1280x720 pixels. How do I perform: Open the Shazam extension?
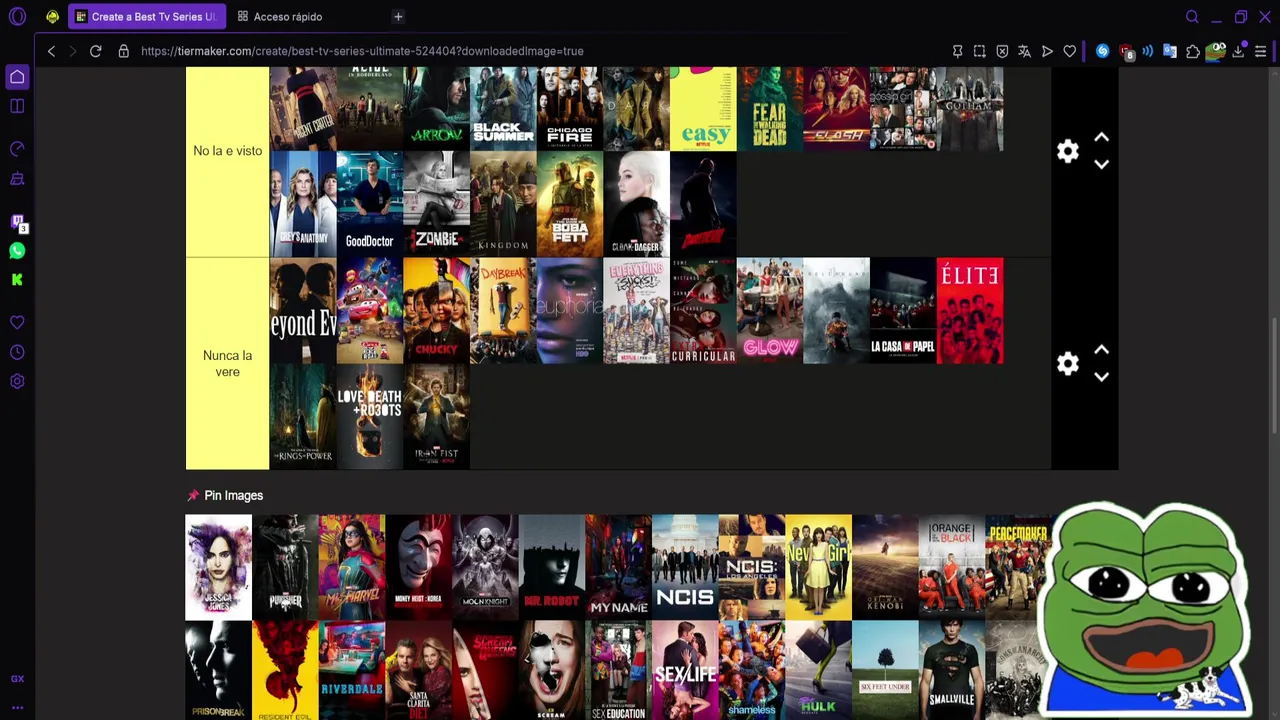coord(1103,51)
